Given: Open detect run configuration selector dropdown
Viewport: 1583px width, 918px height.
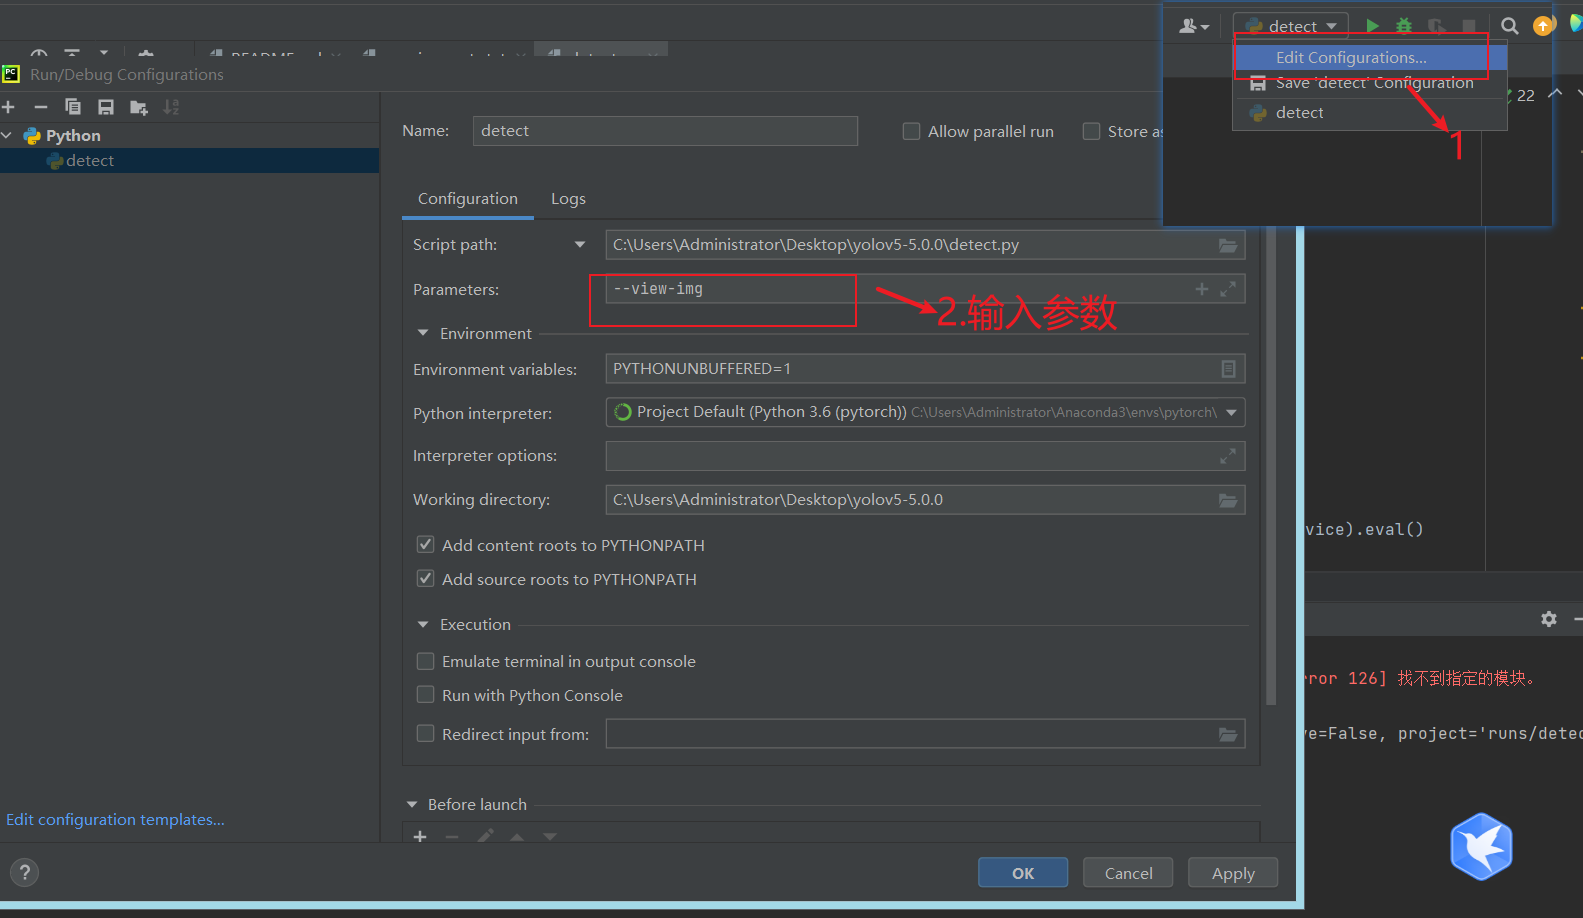Looking at the screenshot, I should click(x=1290, y=26).
